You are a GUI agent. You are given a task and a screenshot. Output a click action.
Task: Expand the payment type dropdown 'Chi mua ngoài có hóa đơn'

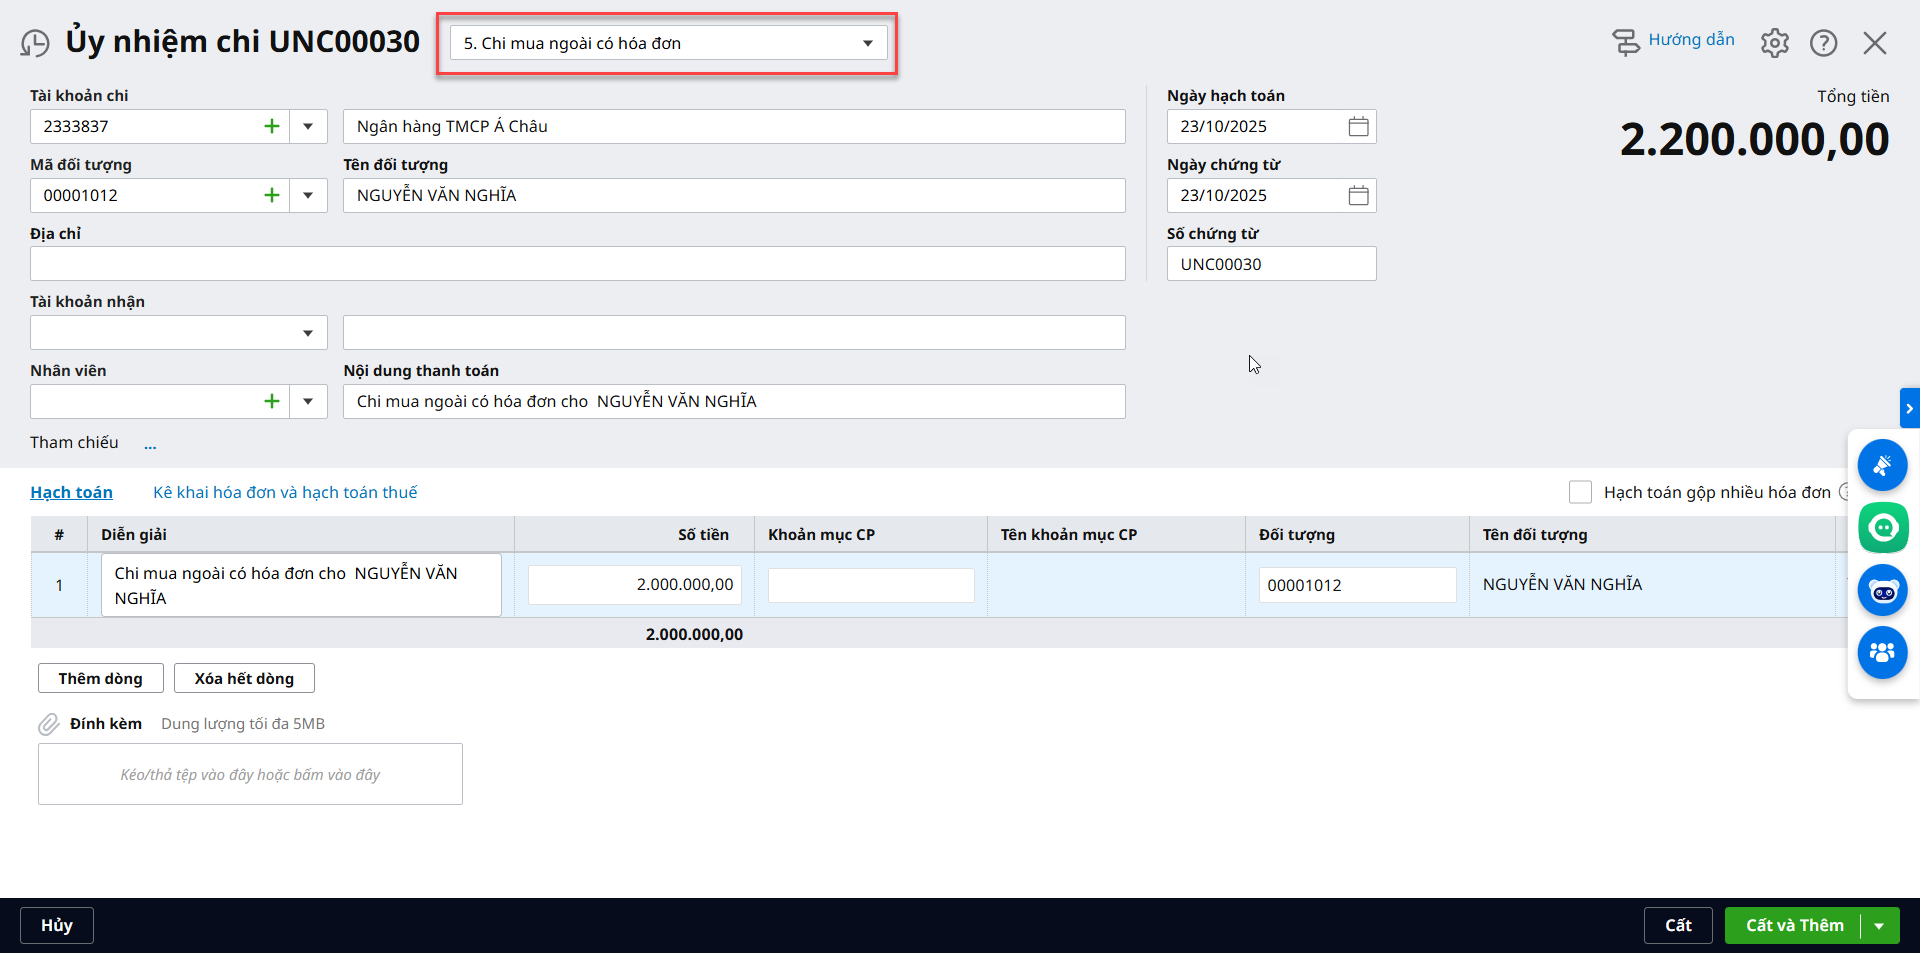pos(867,43)
